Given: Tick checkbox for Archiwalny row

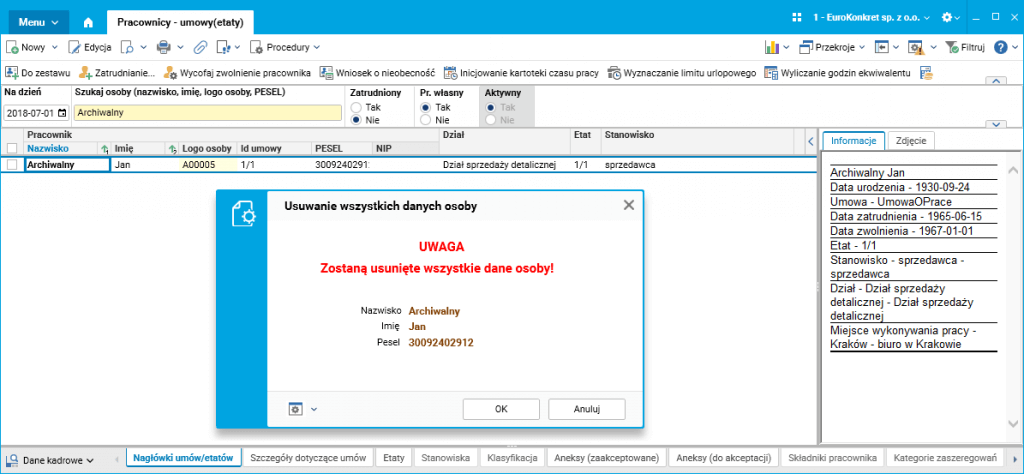Looking at the screenshot, I should coord(12,165).
